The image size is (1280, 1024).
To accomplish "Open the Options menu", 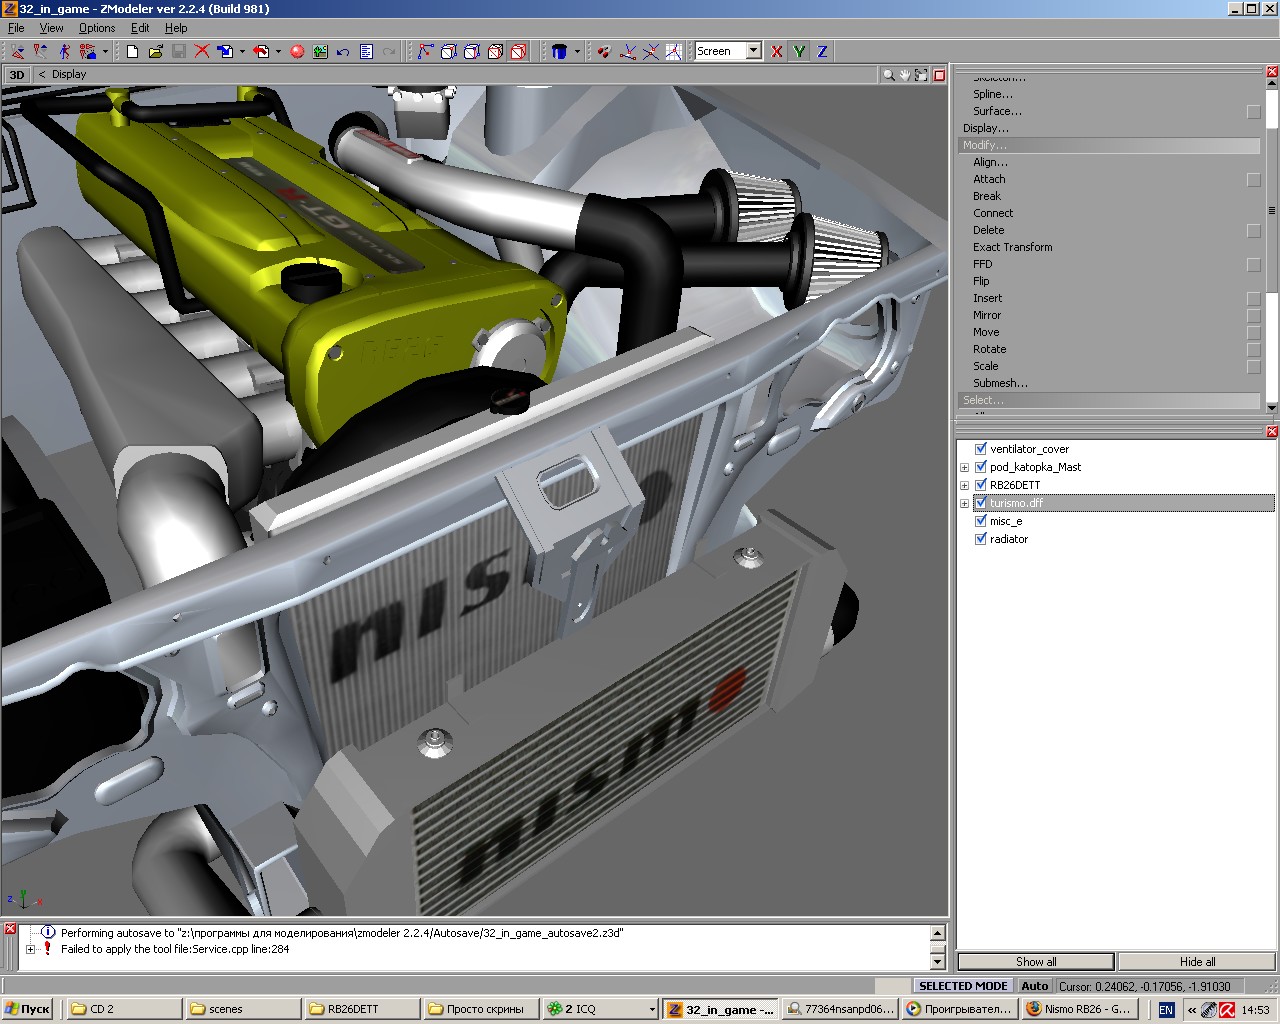I will [x=97, y=28].
